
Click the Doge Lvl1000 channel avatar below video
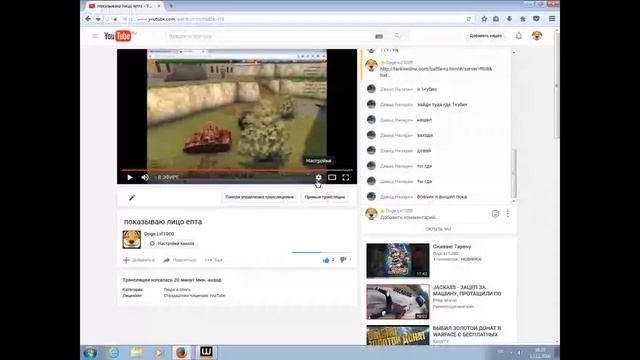[x=131, y=239]
